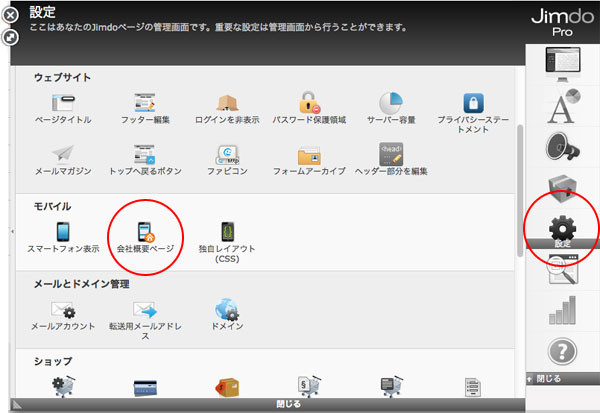The width and height of the screenshot is (600, 413).
Task: Open ファビコン favicon setting
Action: point(227,160)
